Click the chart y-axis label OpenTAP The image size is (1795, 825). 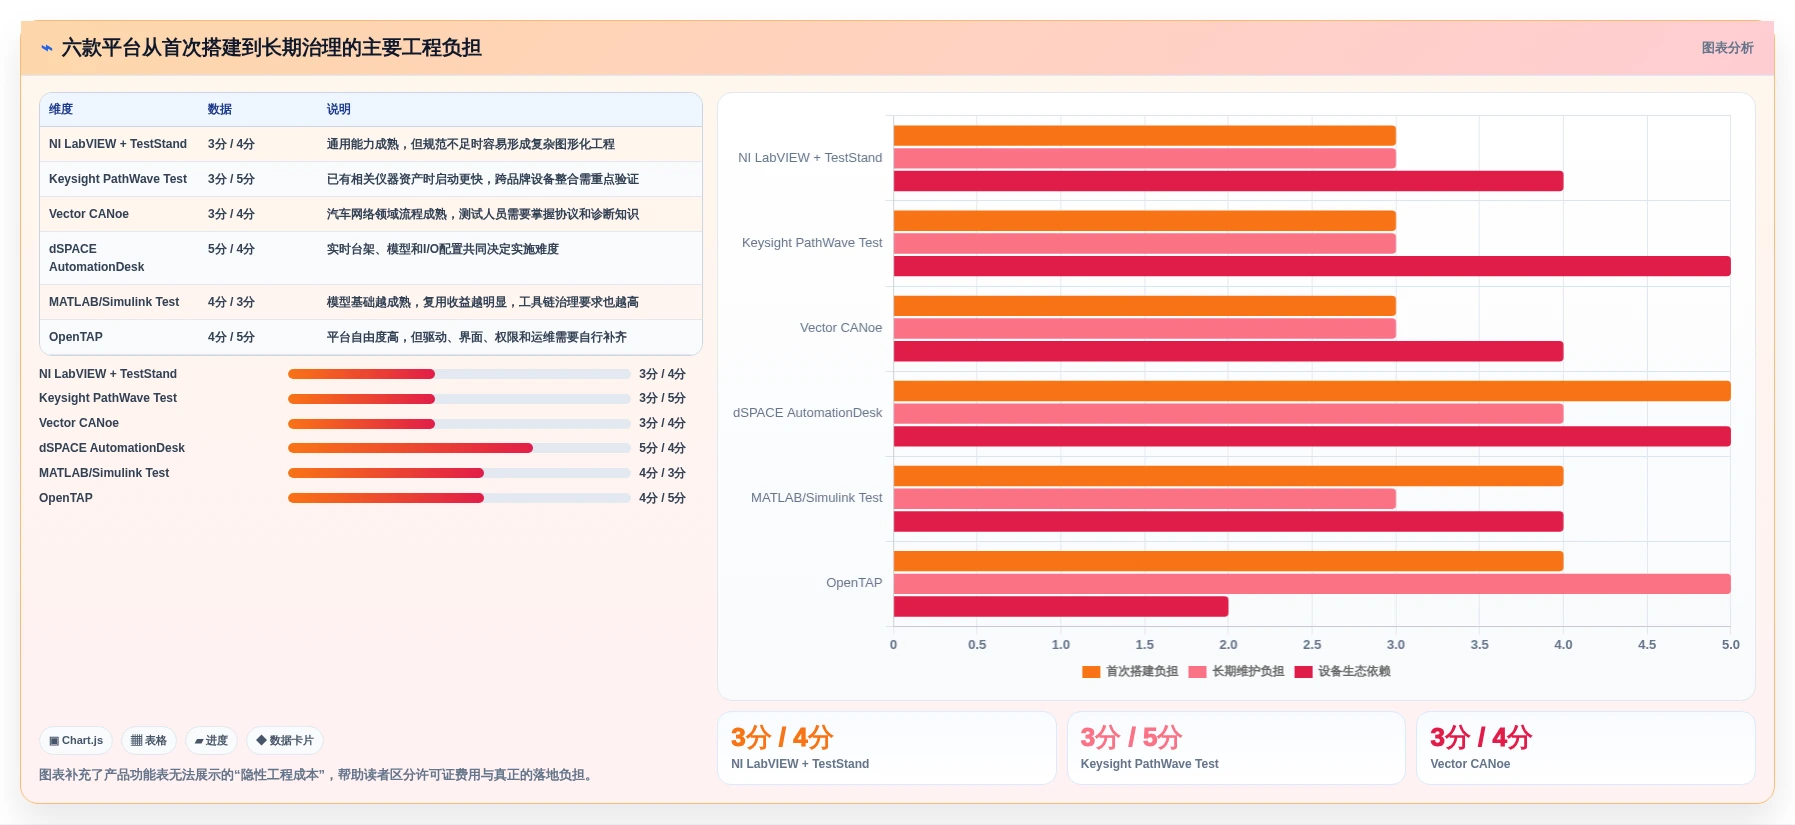(x=854, y=583)
